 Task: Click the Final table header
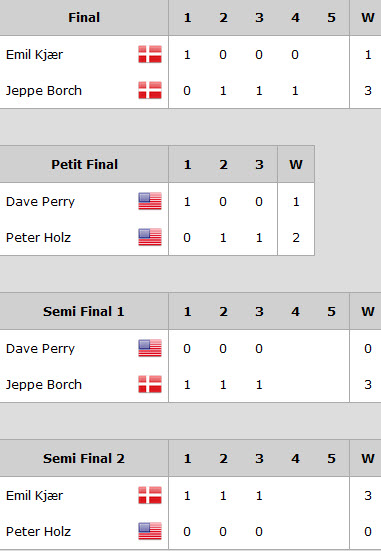tap(84, 18)
